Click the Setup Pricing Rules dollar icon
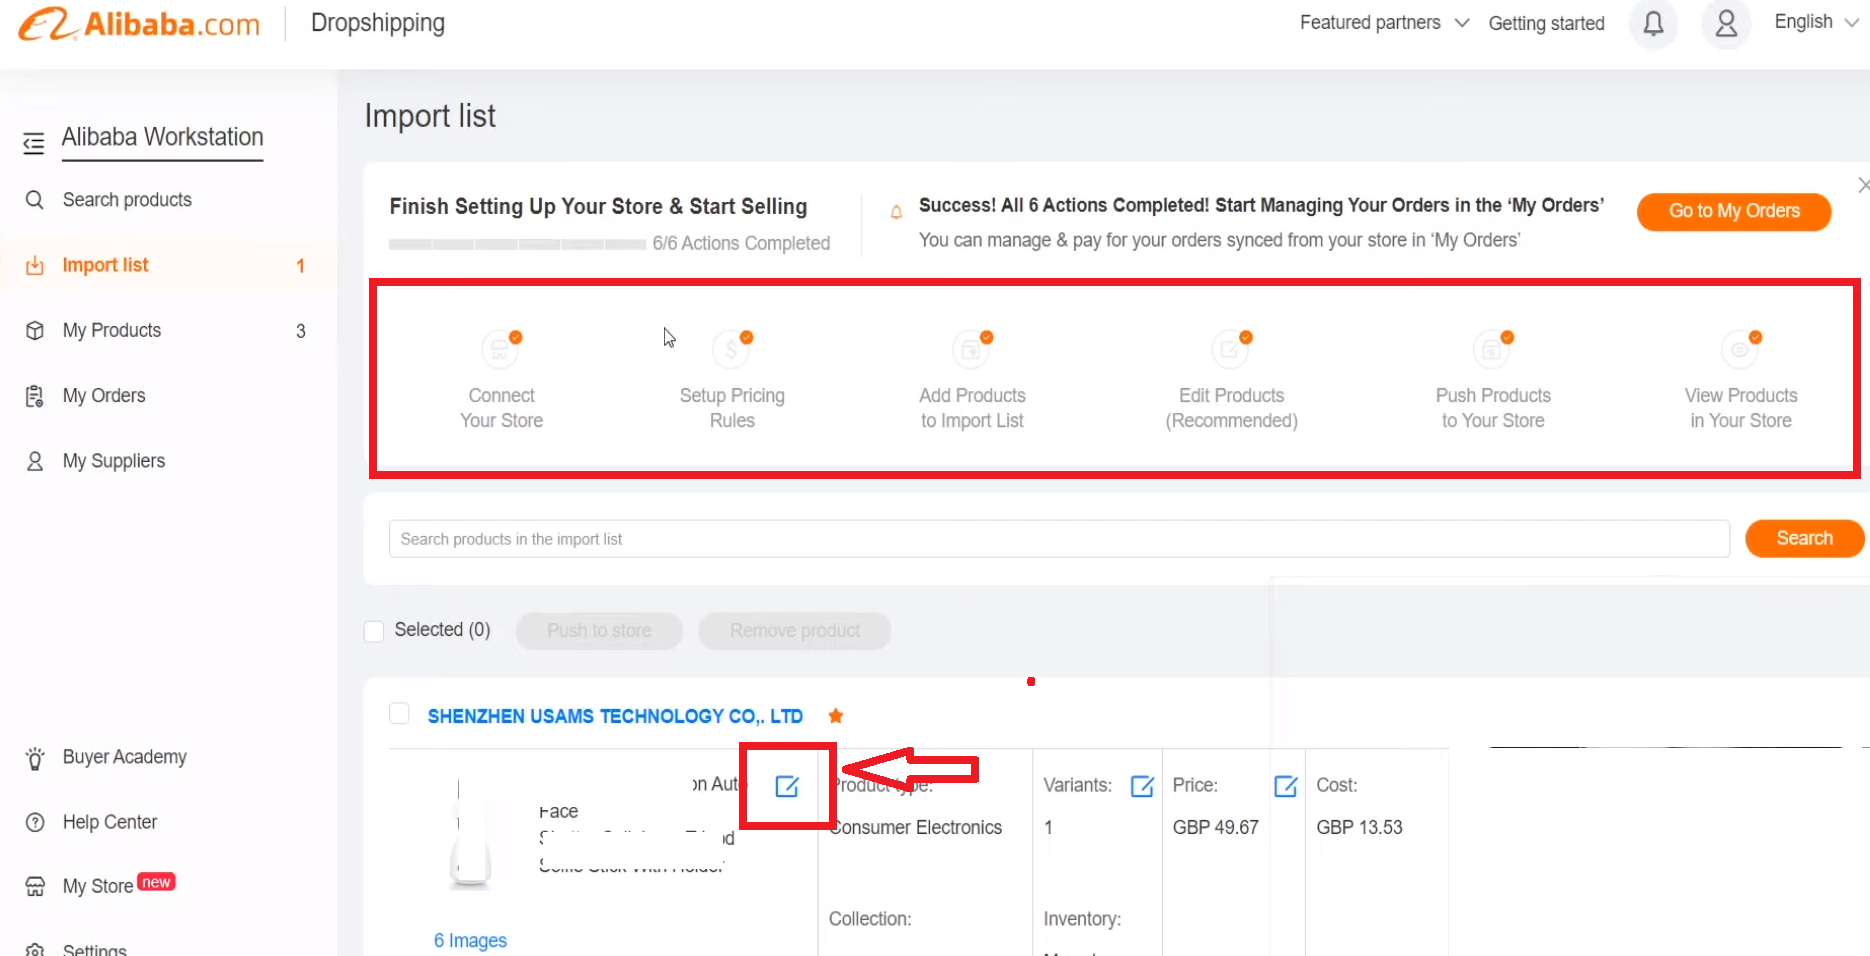This screenshot has width=1870, height=956. [x=732, y=349]
